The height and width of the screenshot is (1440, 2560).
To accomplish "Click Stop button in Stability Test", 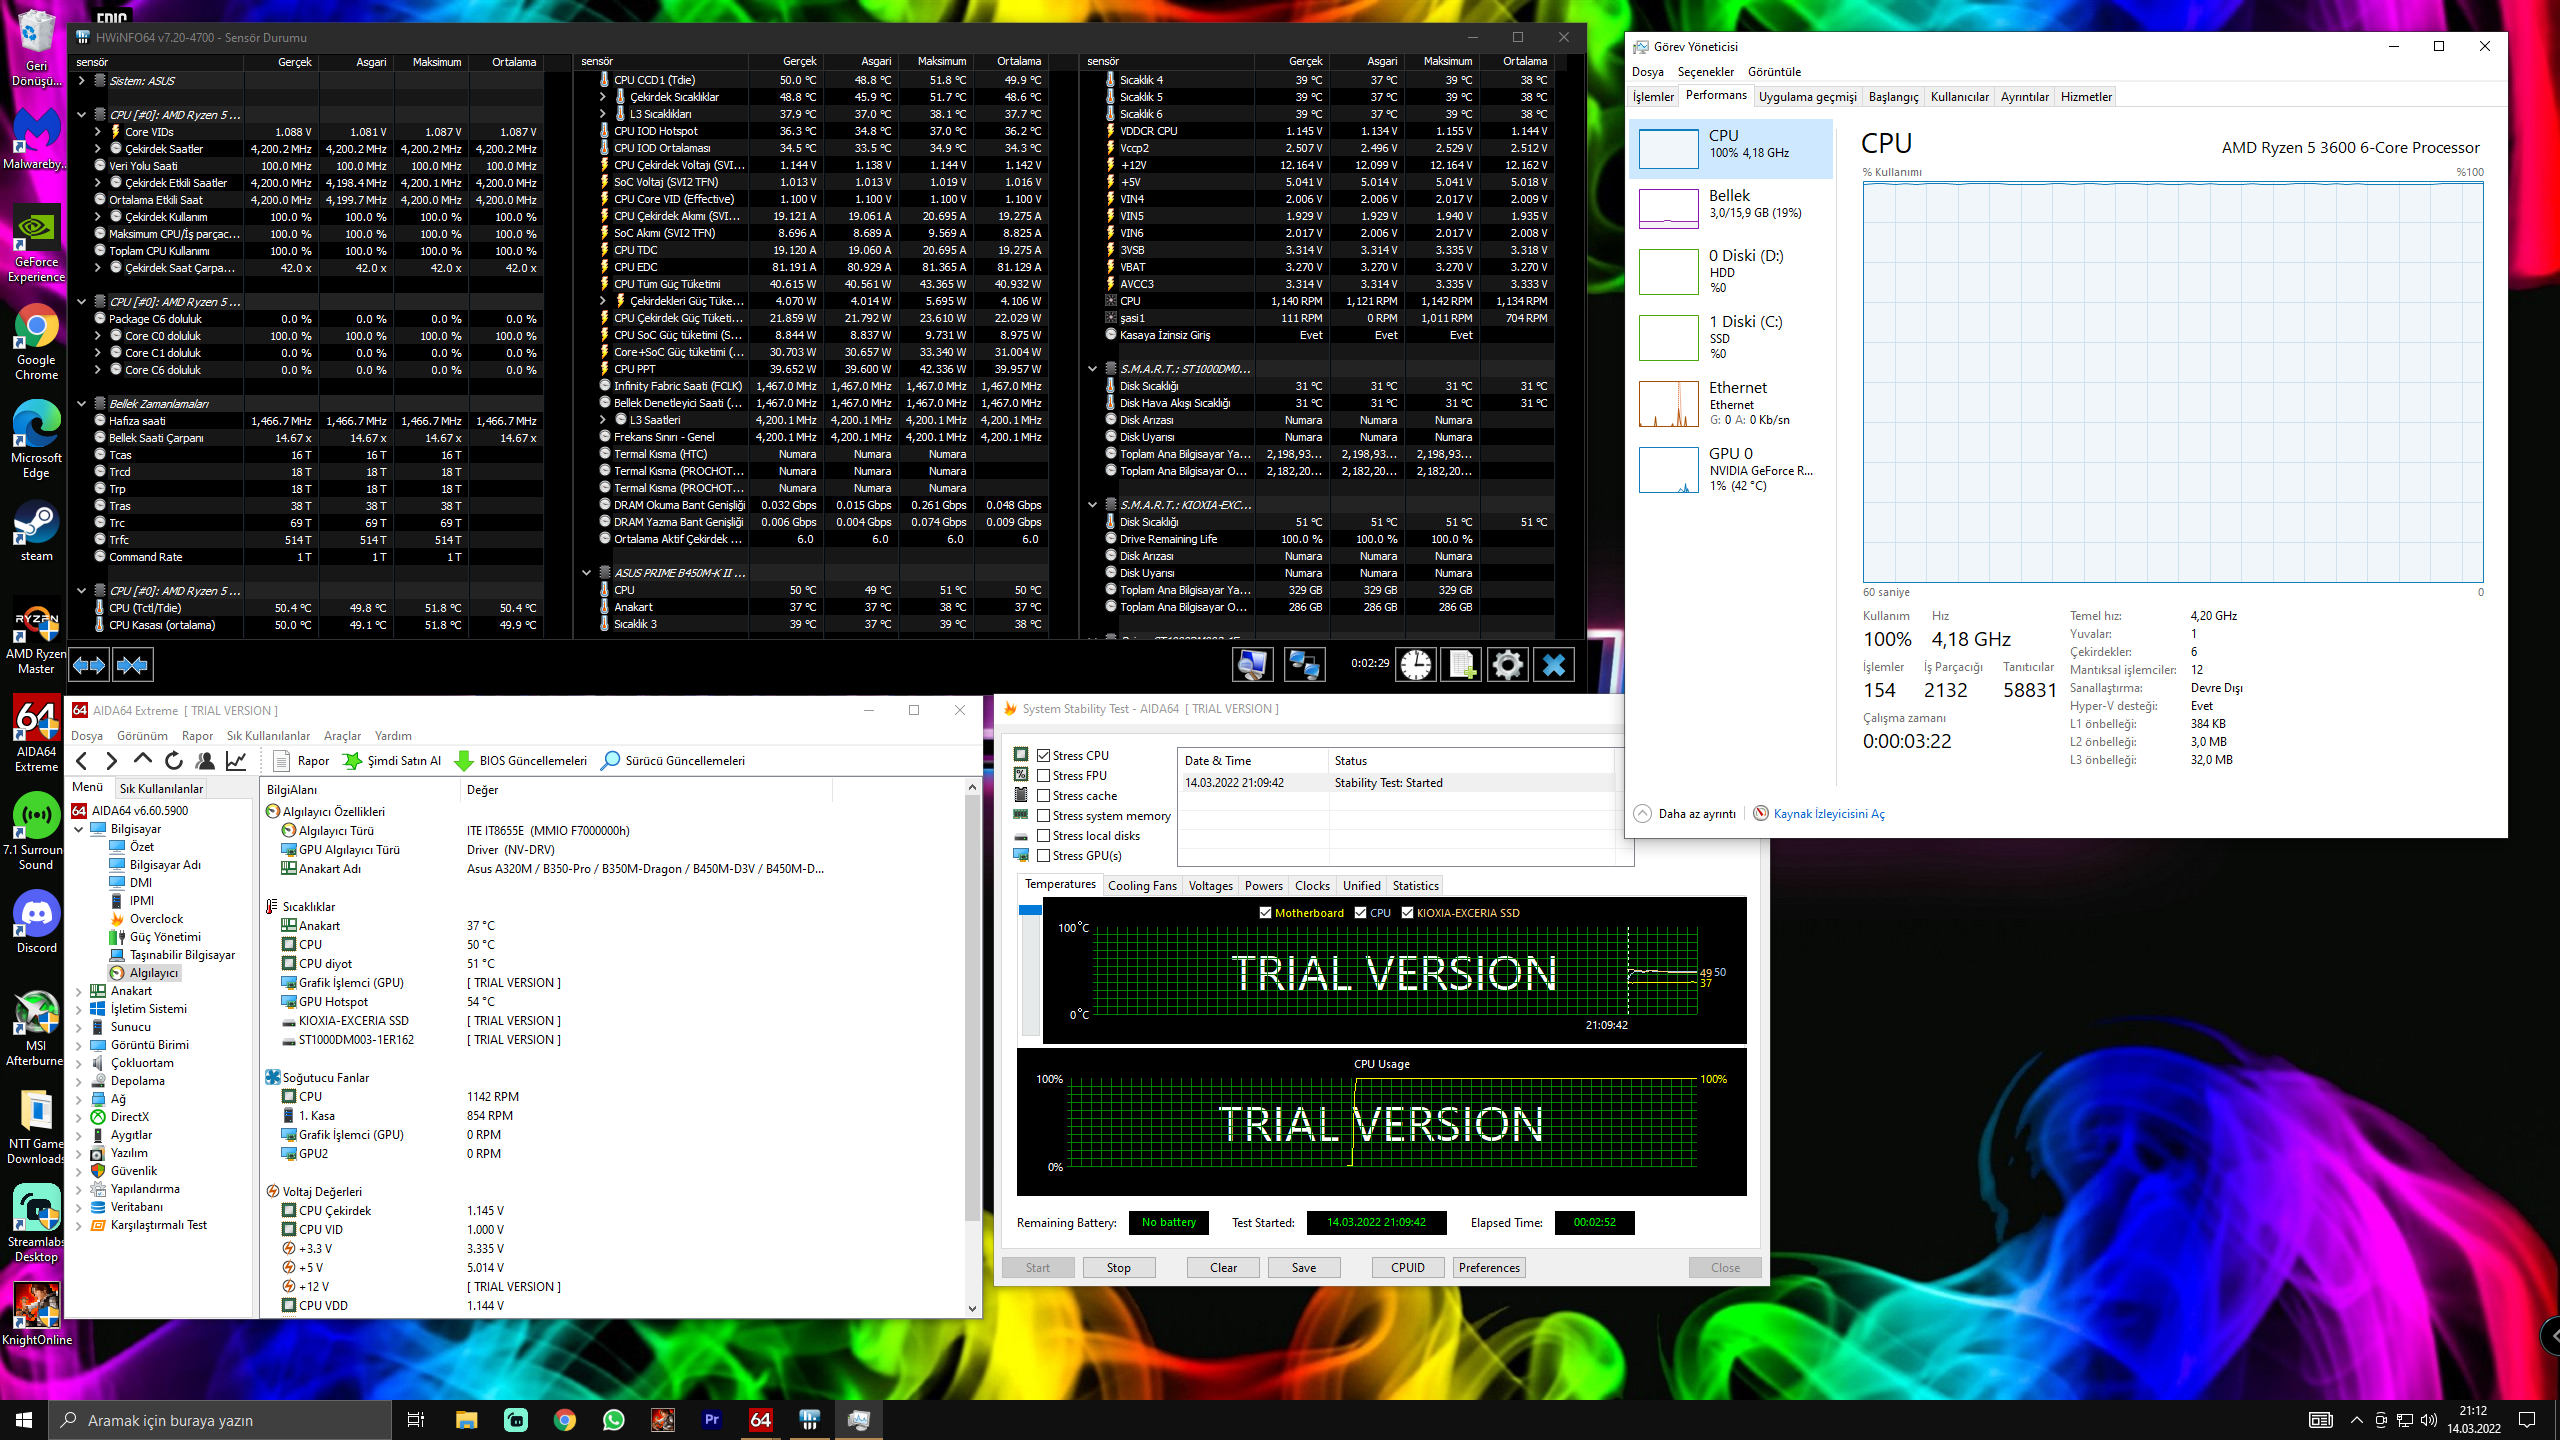I will pos(1118,1268).
